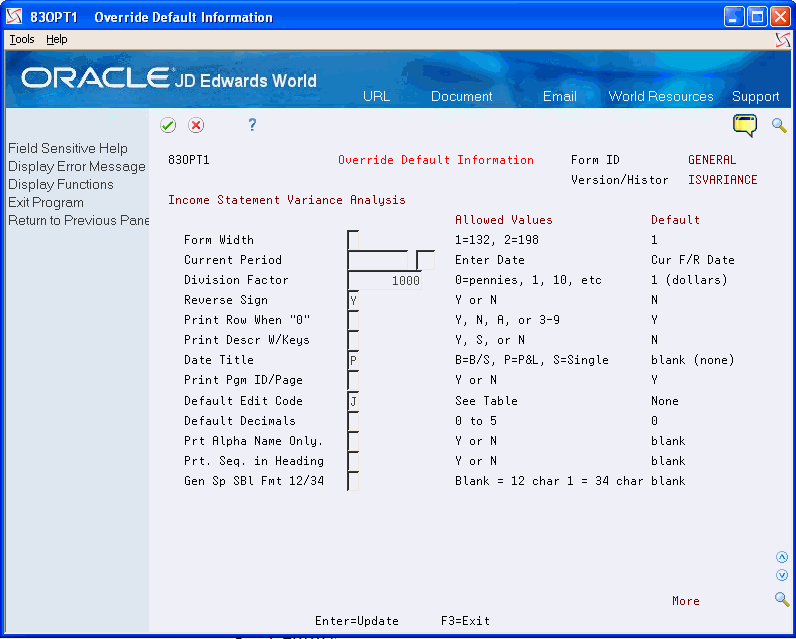
Task: Click the Allowed Values column header
Action: 504,220
